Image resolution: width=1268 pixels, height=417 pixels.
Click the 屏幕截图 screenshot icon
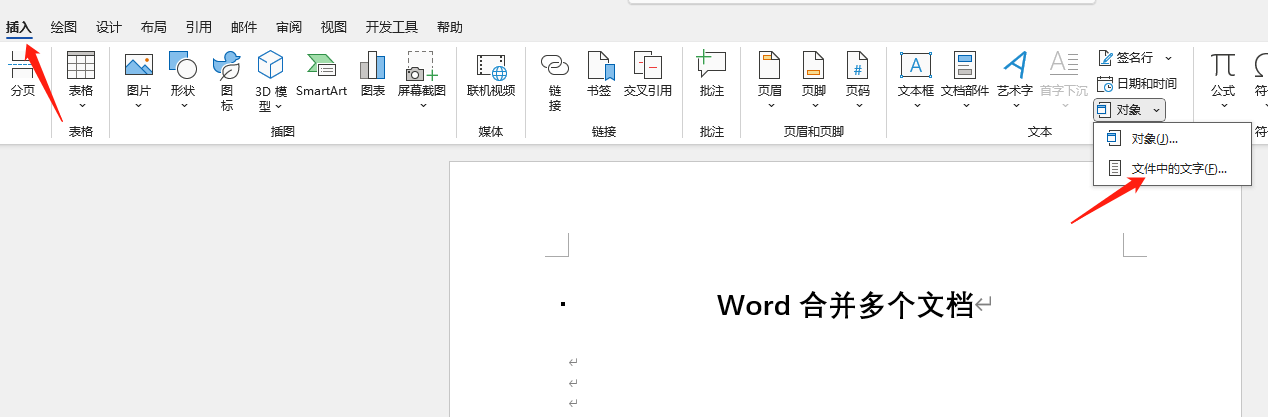[x=421, y=66]
